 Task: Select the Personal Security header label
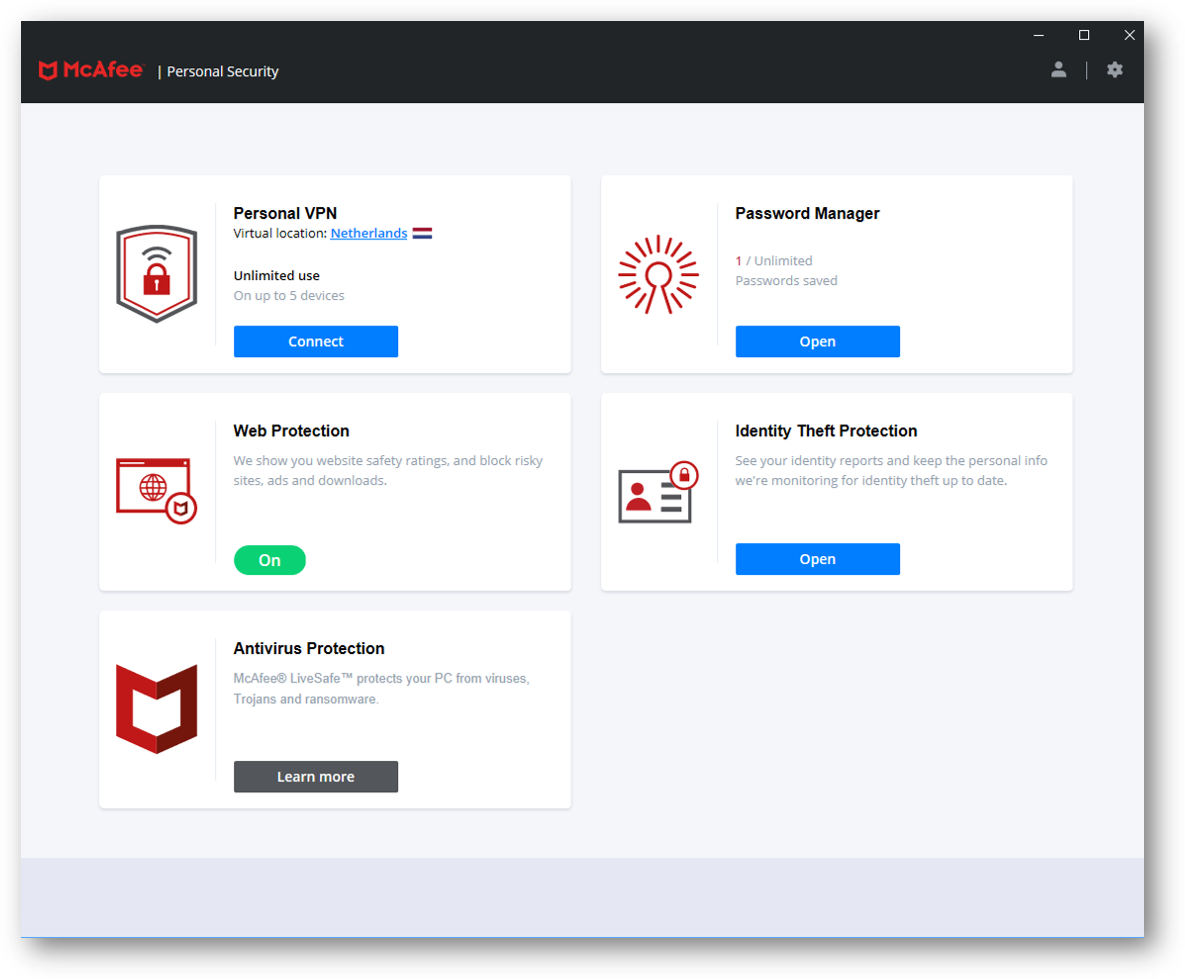point(222,71)
